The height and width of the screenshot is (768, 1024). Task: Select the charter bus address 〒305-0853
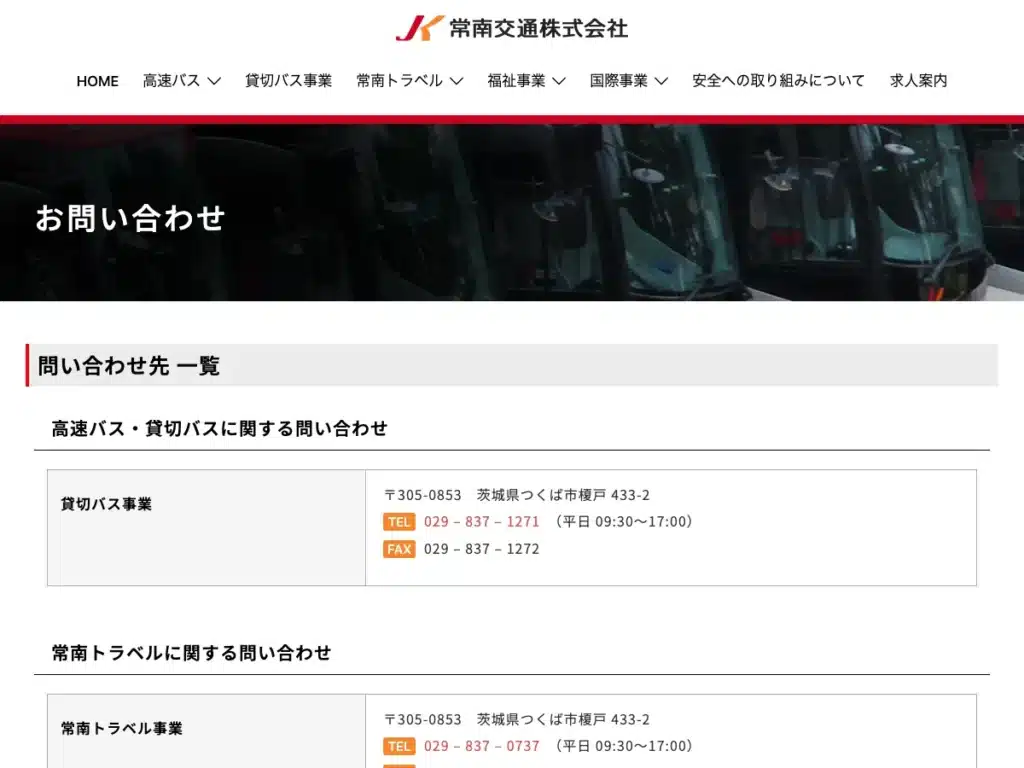point(517,495)
